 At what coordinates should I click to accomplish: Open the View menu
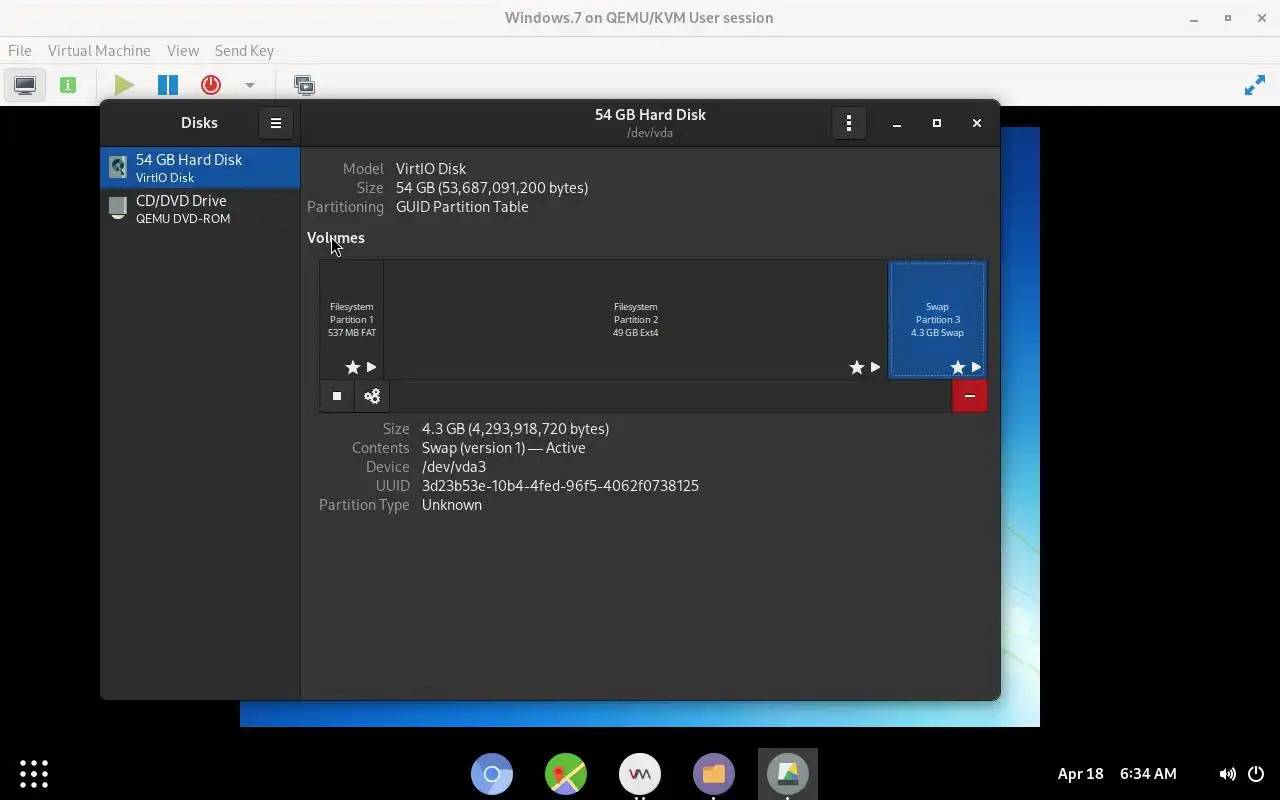tap(183, 50)
